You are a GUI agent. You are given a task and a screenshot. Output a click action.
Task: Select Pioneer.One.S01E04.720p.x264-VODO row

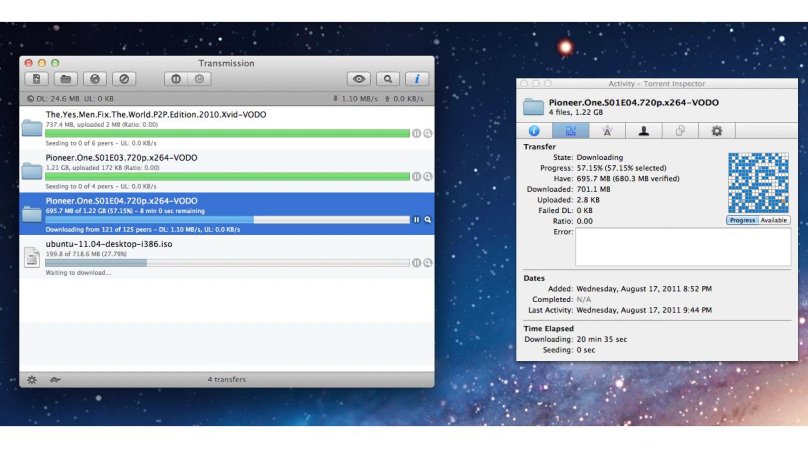[227, 214]
